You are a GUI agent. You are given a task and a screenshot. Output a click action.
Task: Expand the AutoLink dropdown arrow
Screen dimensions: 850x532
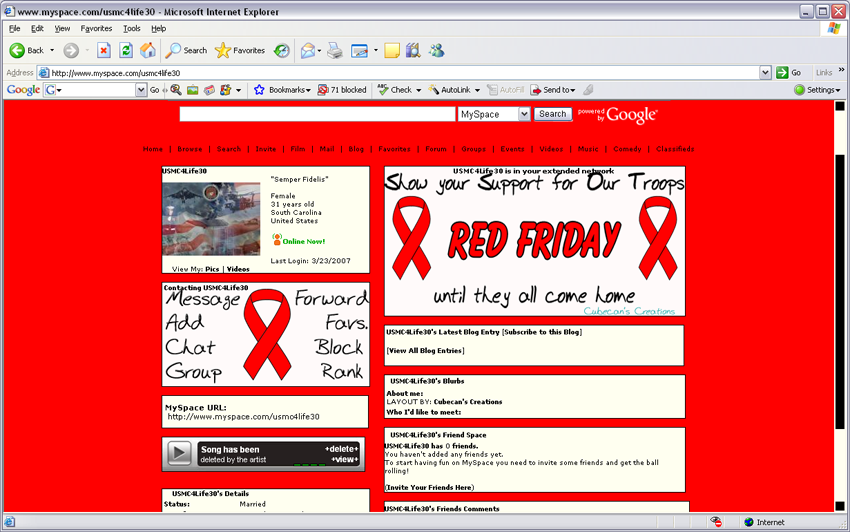pyautogui.click(x=477, y=90)
